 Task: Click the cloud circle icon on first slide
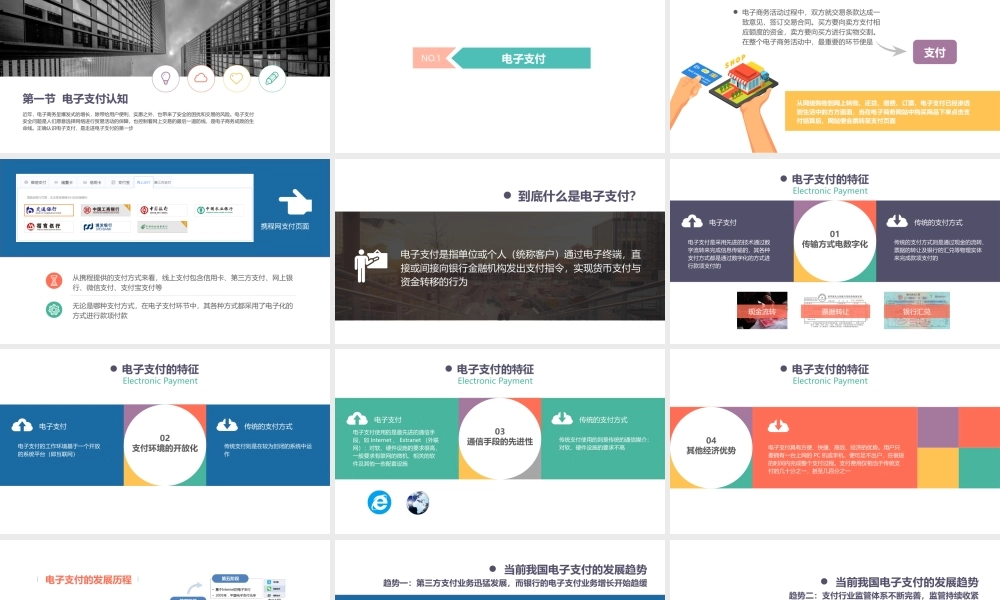pos(200,79)
